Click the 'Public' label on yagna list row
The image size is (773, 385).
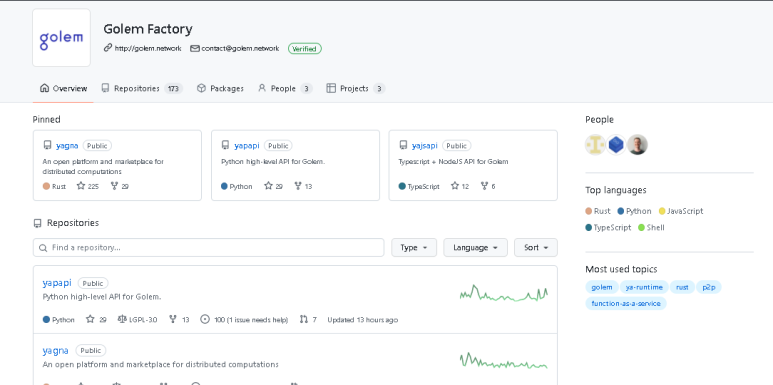tap(91, 350)
